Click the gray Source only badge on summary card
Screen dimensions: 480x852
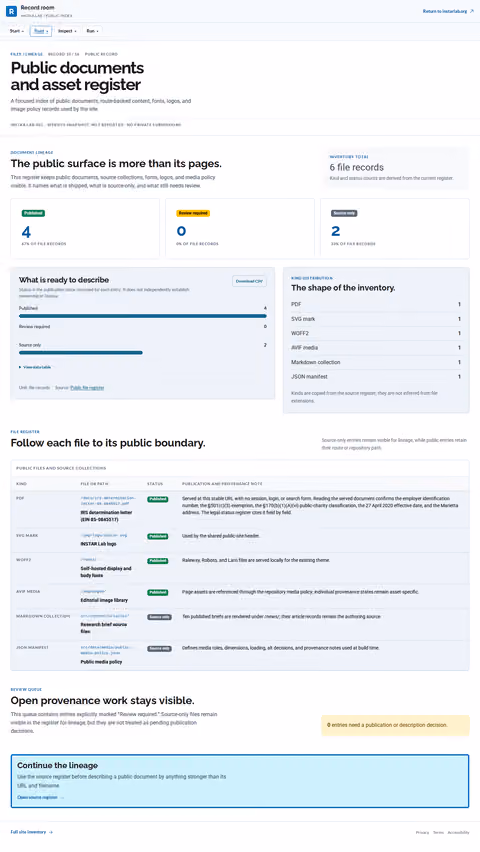click(344, 213)
